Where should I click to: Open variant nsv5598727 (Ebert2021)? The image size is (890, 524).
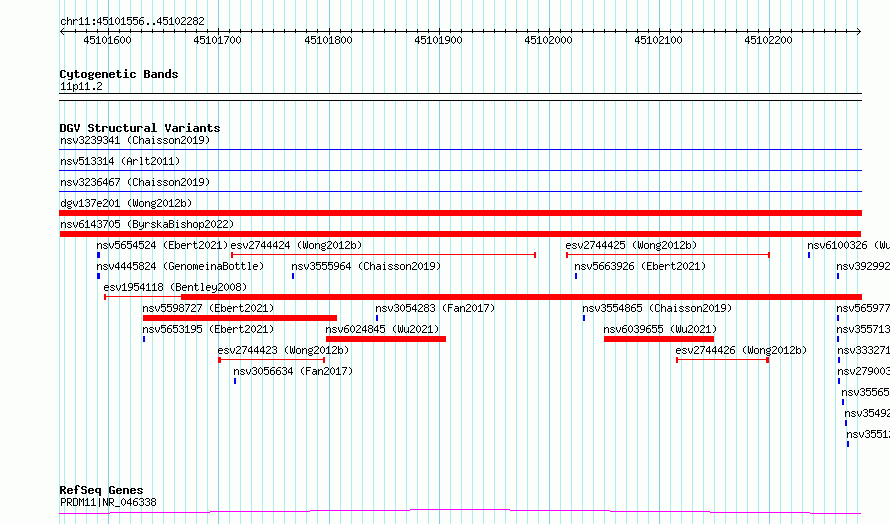point(208,308)
